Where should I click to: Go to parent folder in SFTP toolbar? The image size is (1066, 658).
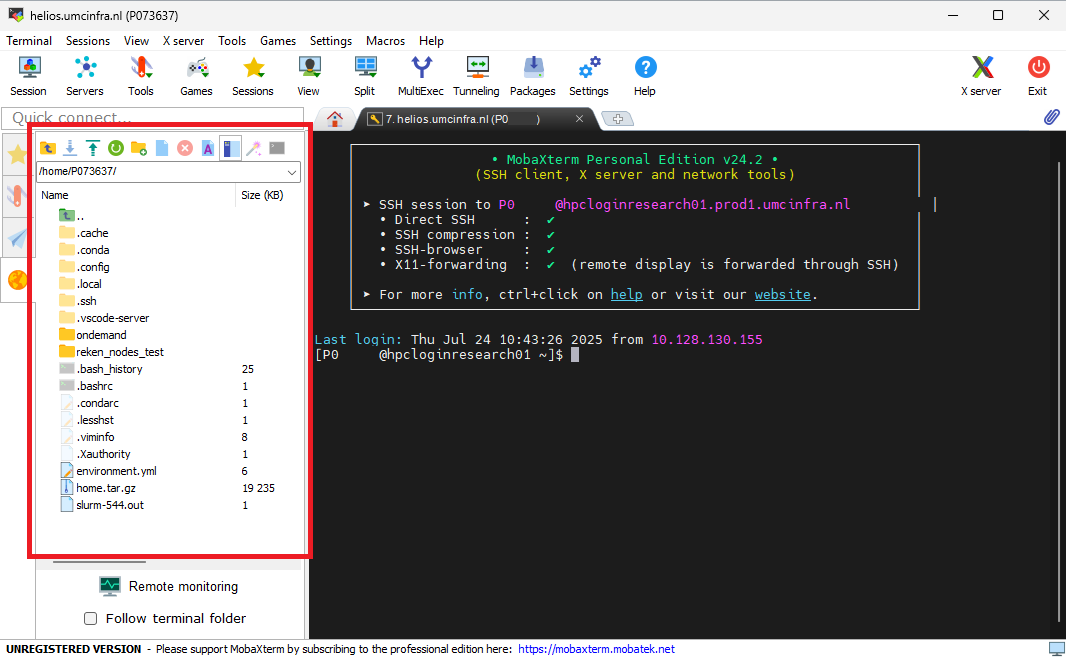click(x=48, y=148)
